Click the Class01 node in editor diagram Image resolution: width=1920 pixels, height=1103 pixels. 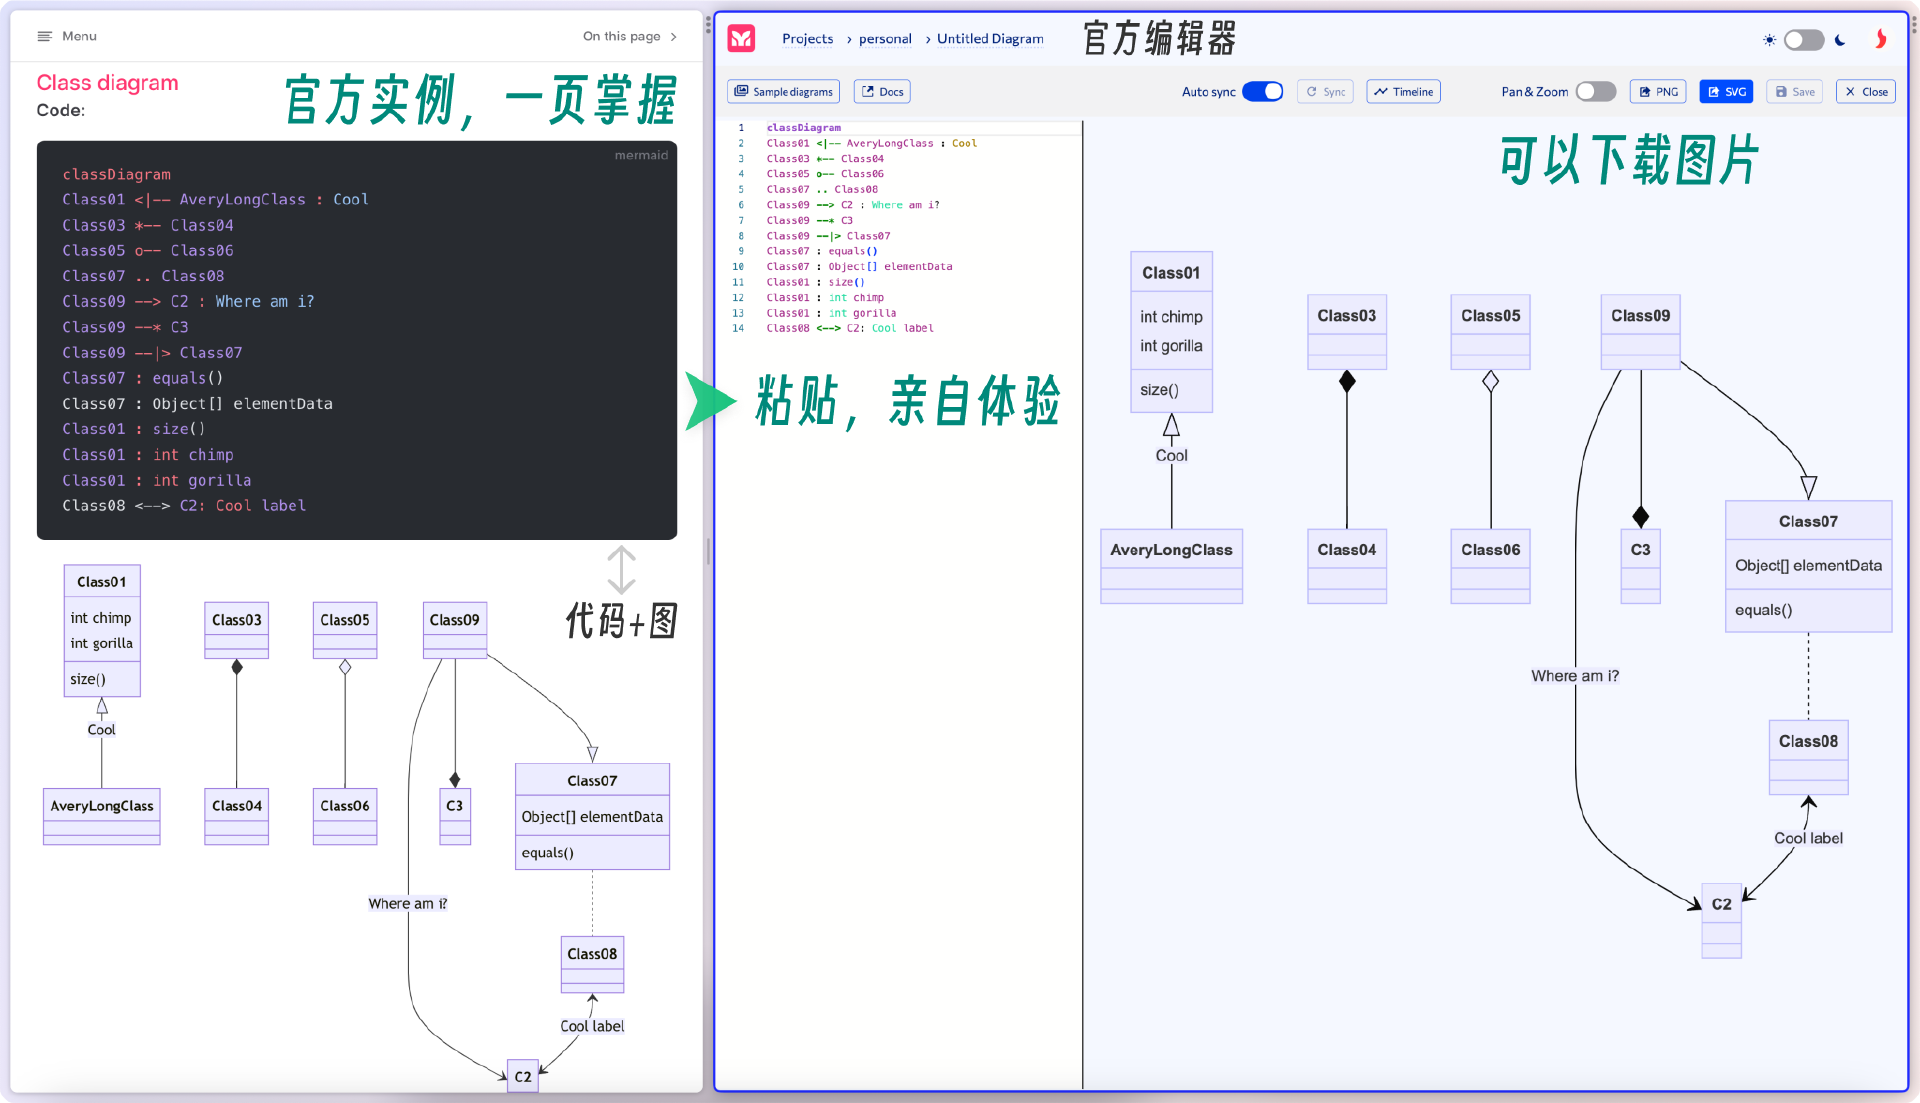1171,332
